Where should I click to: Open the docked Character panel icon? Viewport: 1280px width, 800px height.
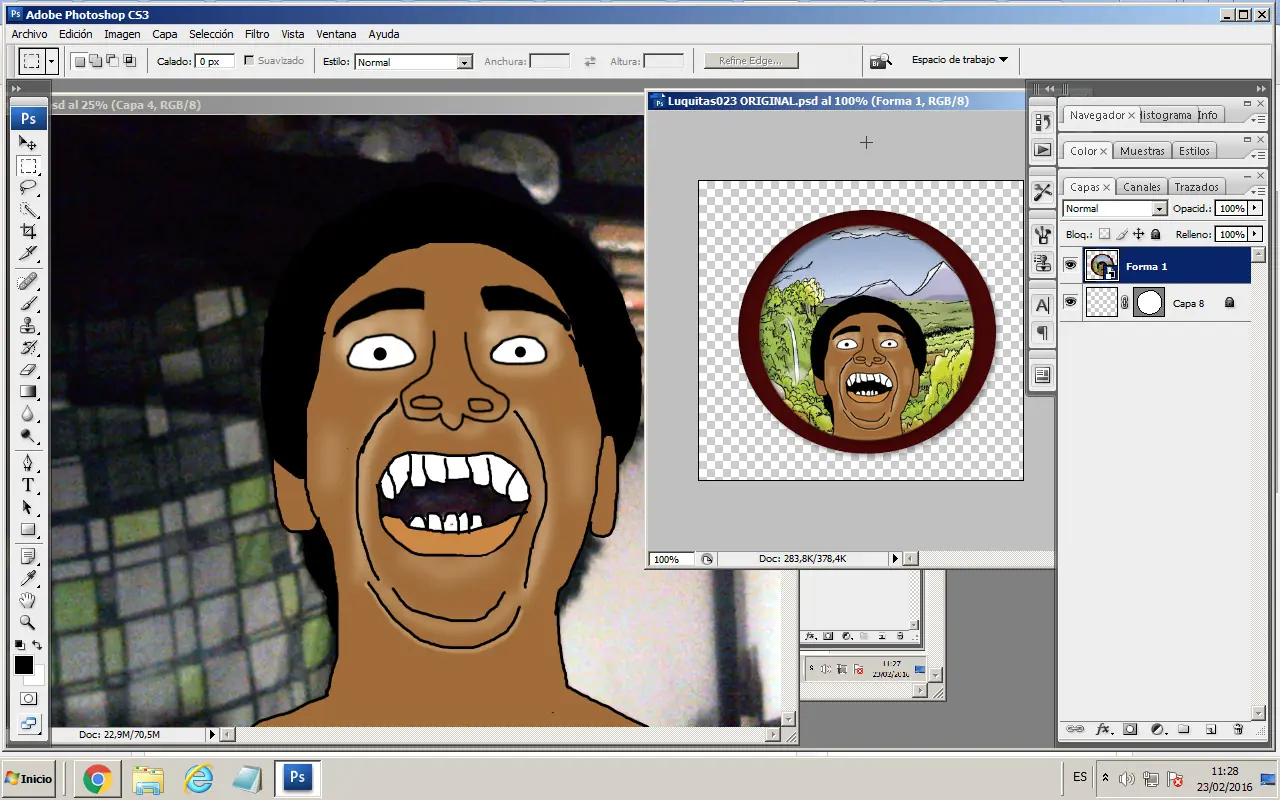coord(1042,306)
